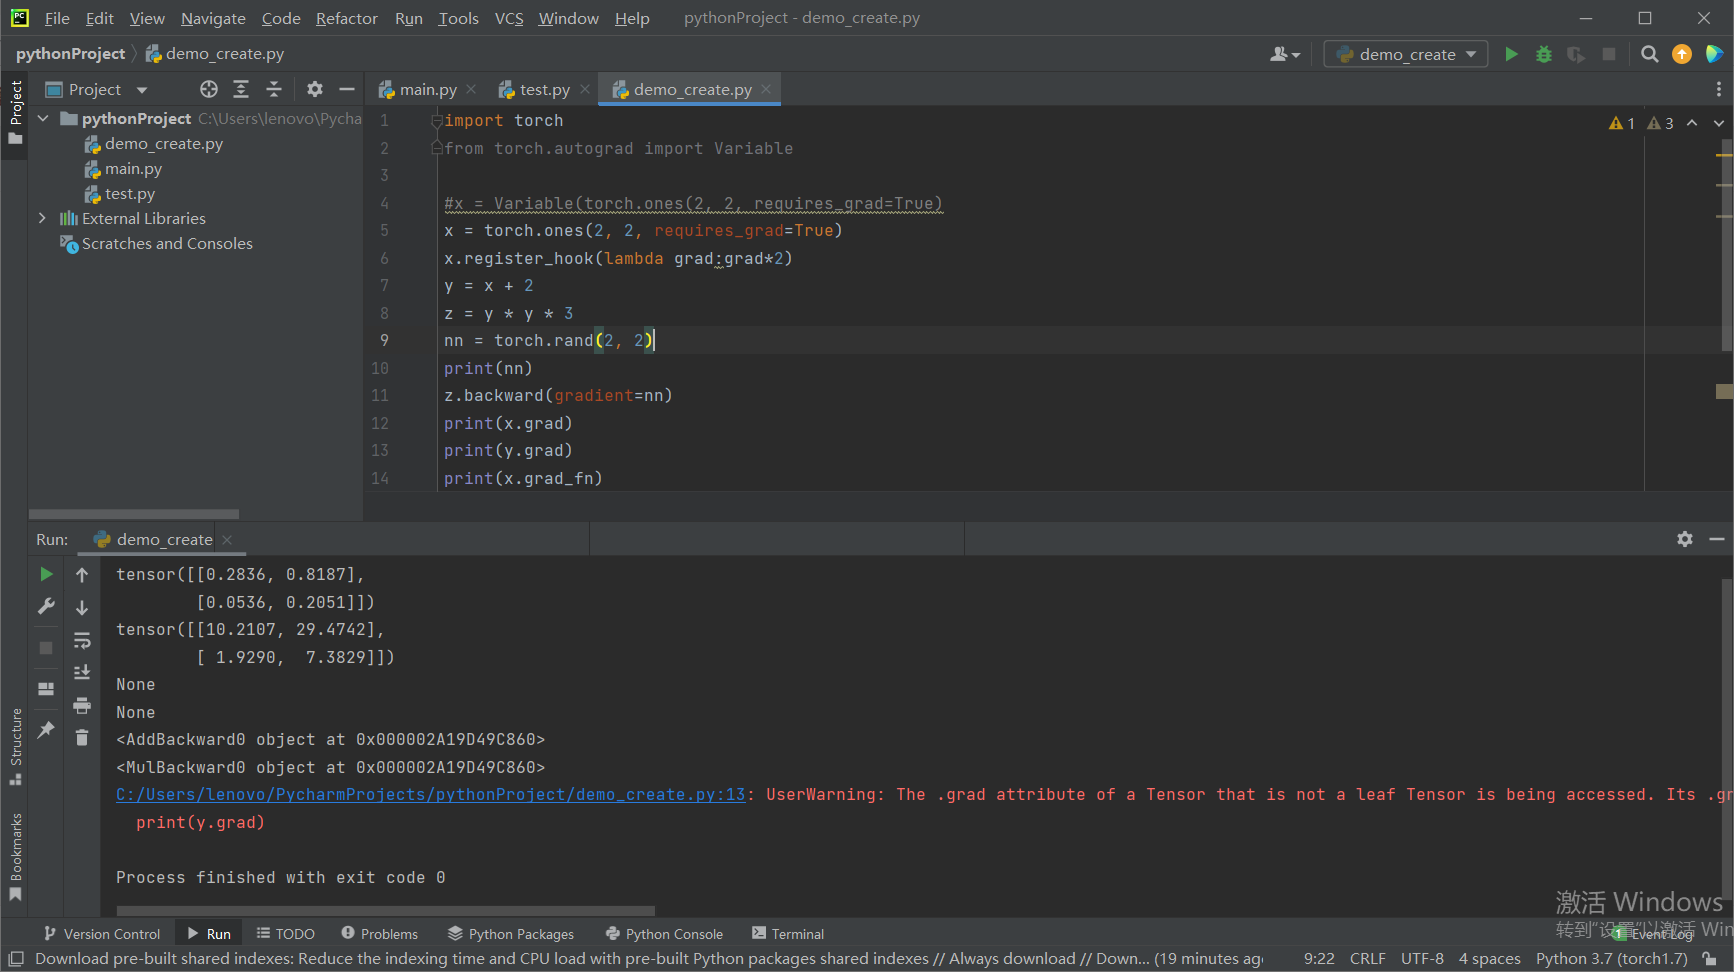Select opened file locate target icon
Viewport: 1734px width, 972px height.
pos(209,89)
